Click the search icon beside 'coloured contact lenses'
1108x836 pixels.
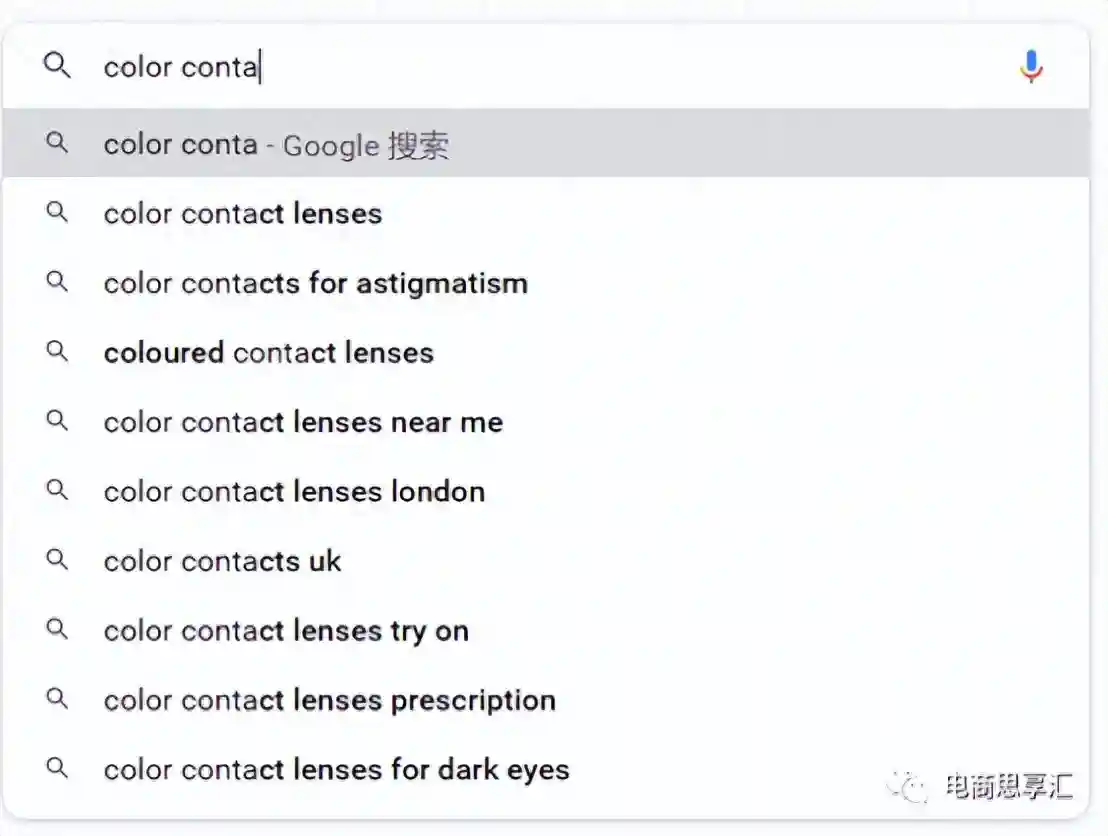(57, 352)
